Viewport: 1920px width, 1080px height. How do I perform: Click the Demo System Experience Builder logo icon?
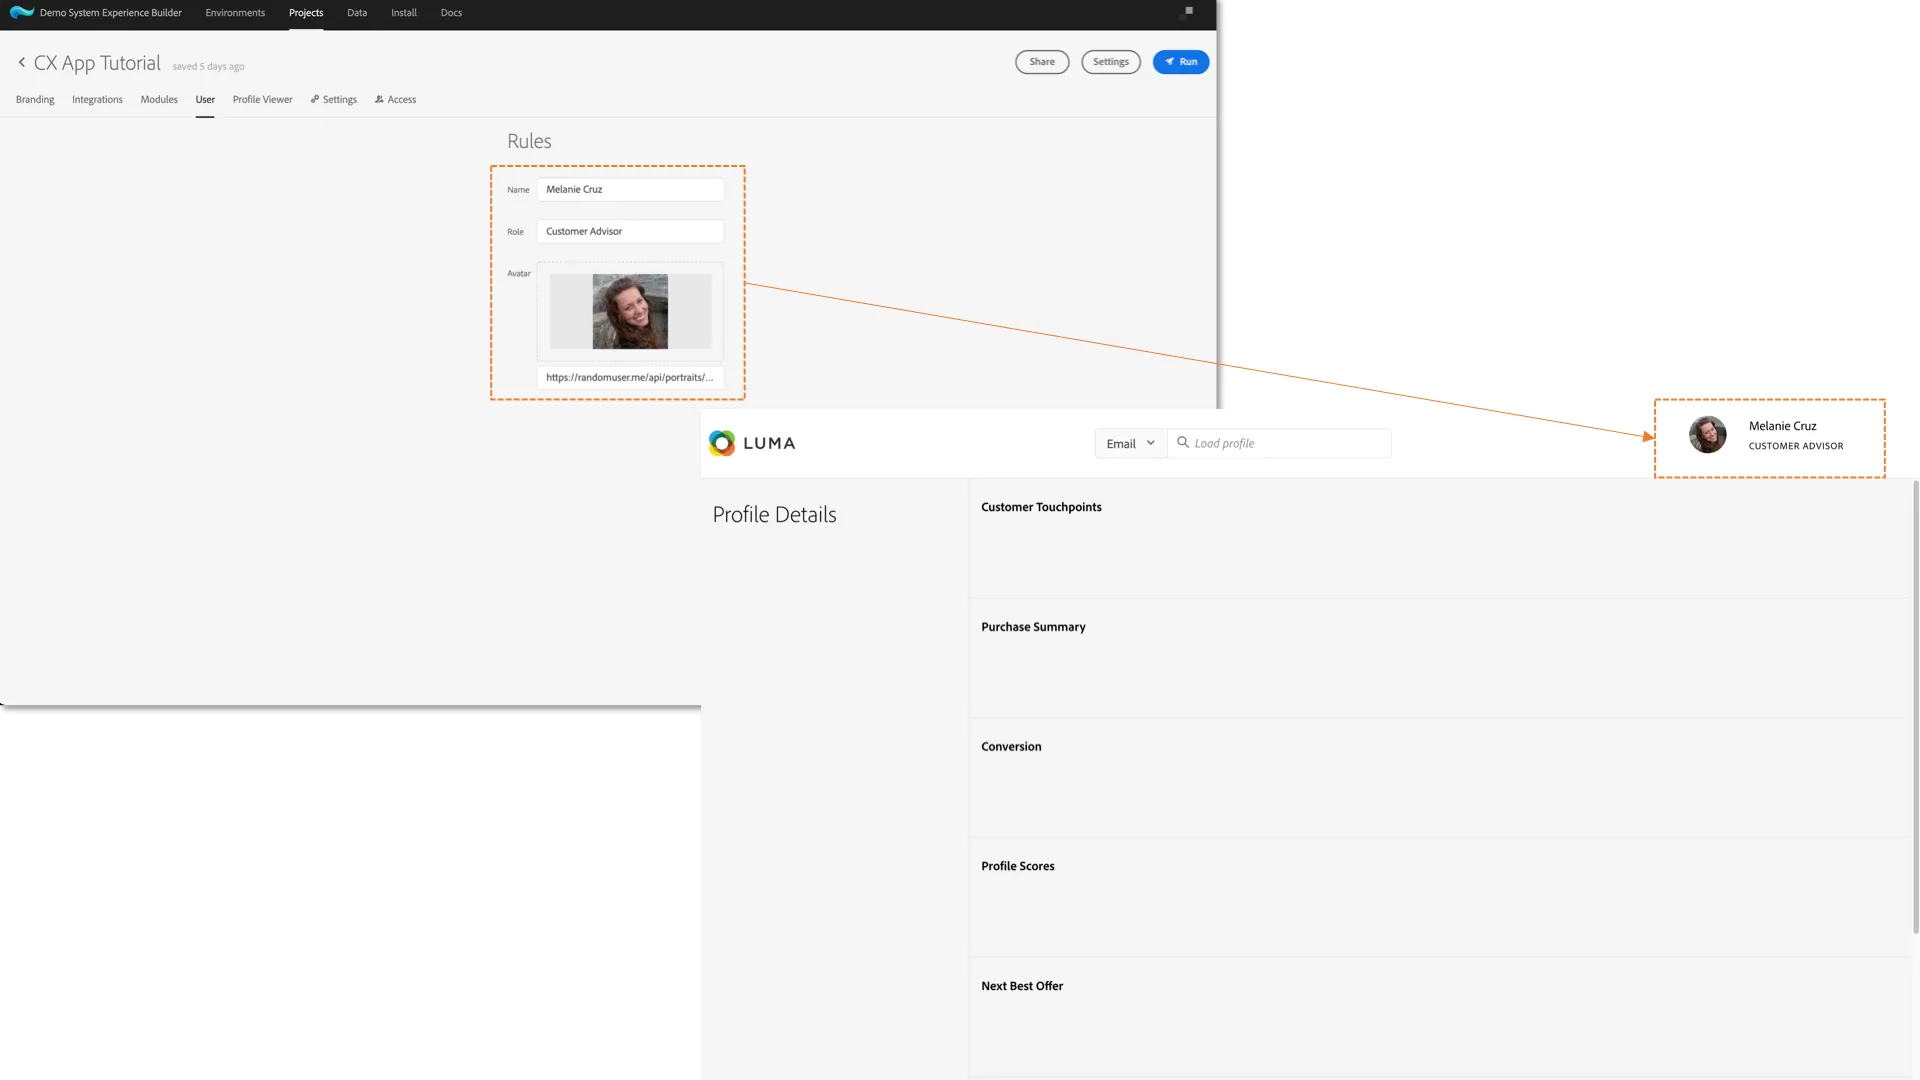click(21, 13)
